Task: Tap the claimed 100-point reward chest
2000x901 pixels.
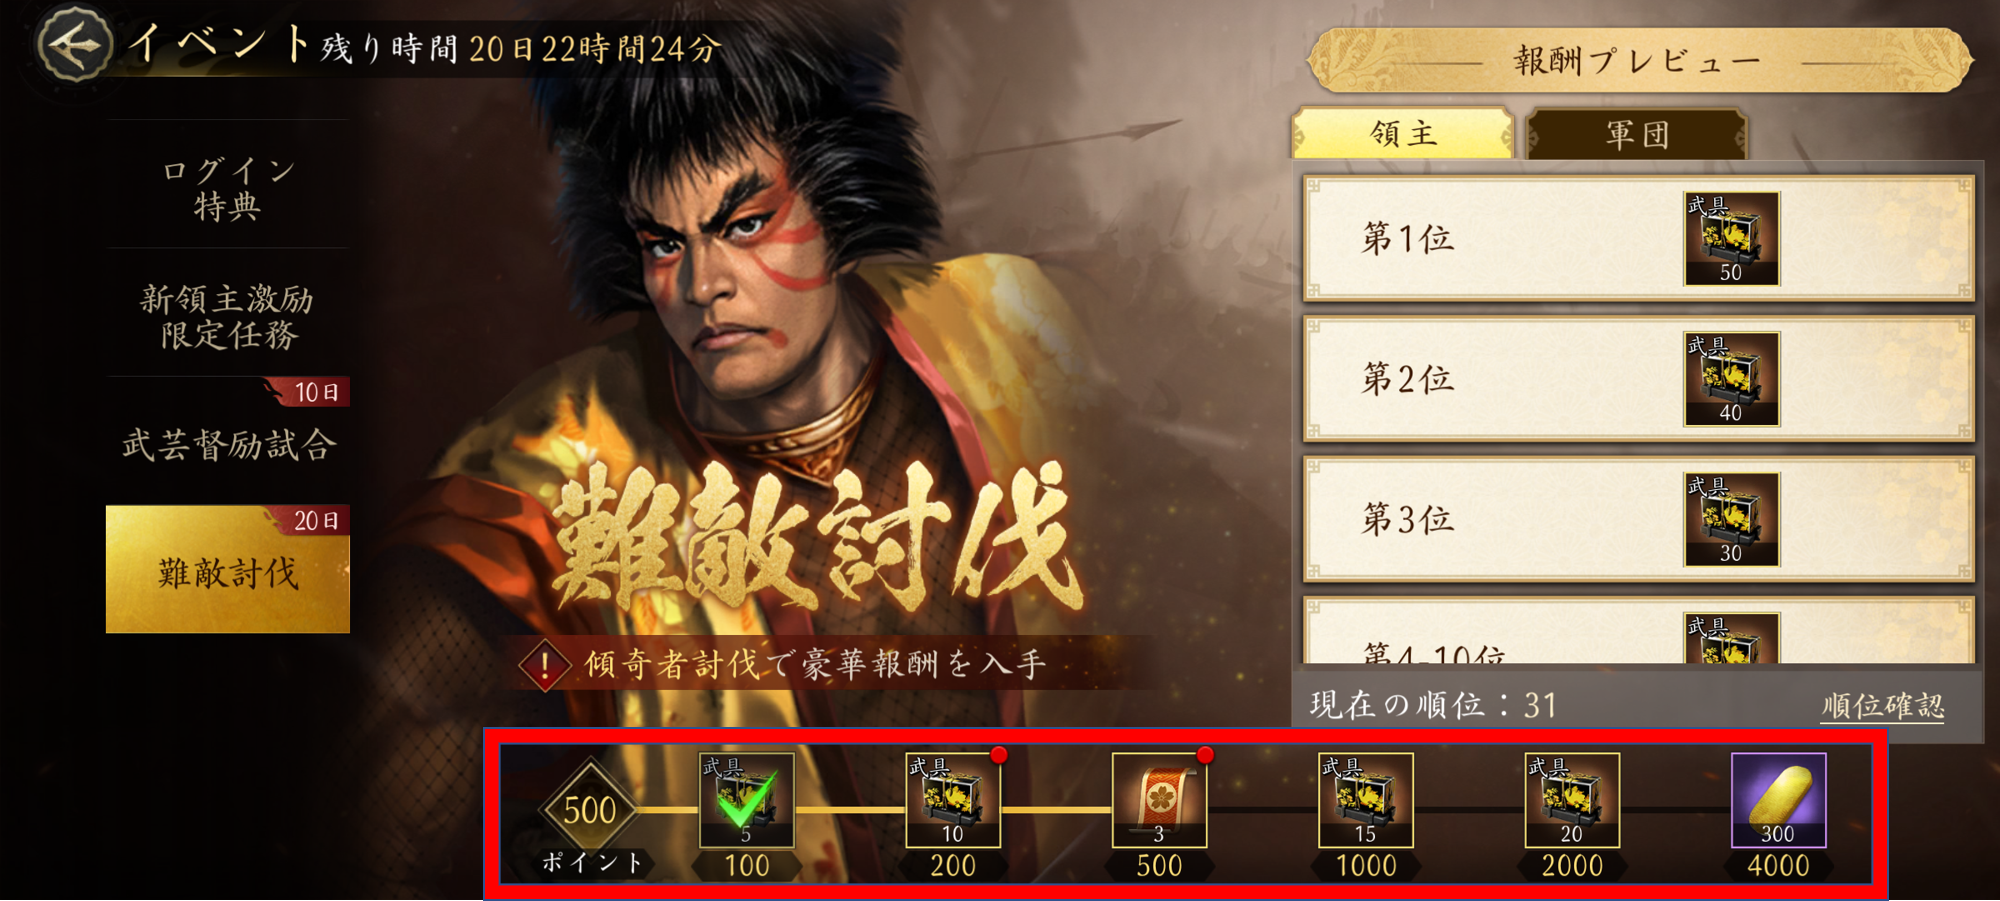Action: tap(747, 801)
